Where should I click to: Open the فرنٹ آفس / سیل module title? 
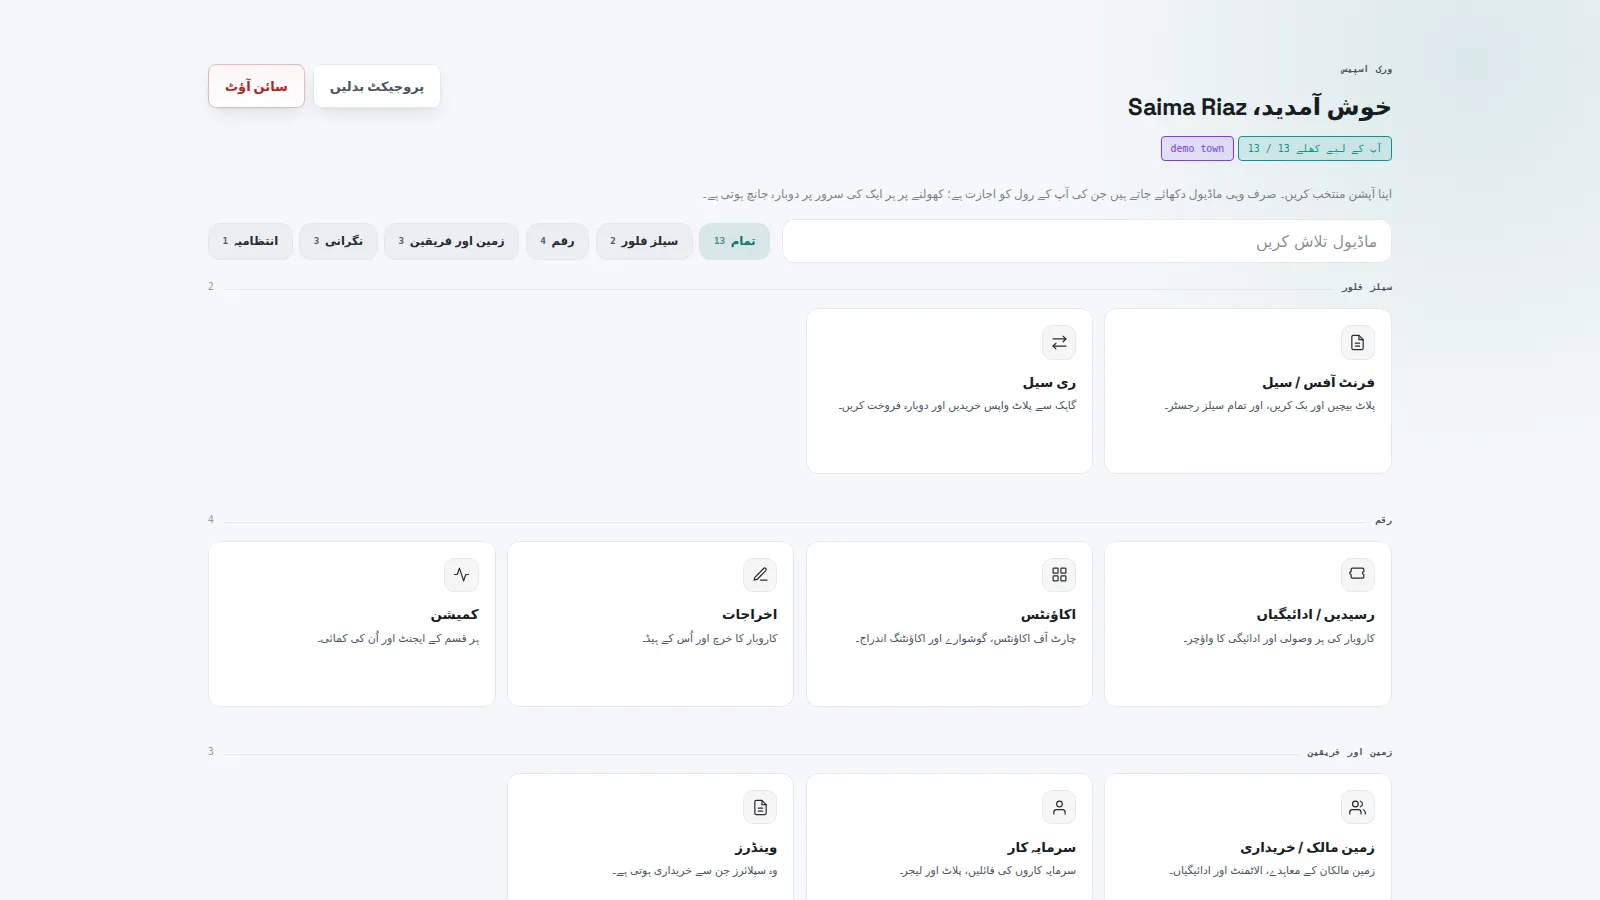click(x=1318, y=382)
